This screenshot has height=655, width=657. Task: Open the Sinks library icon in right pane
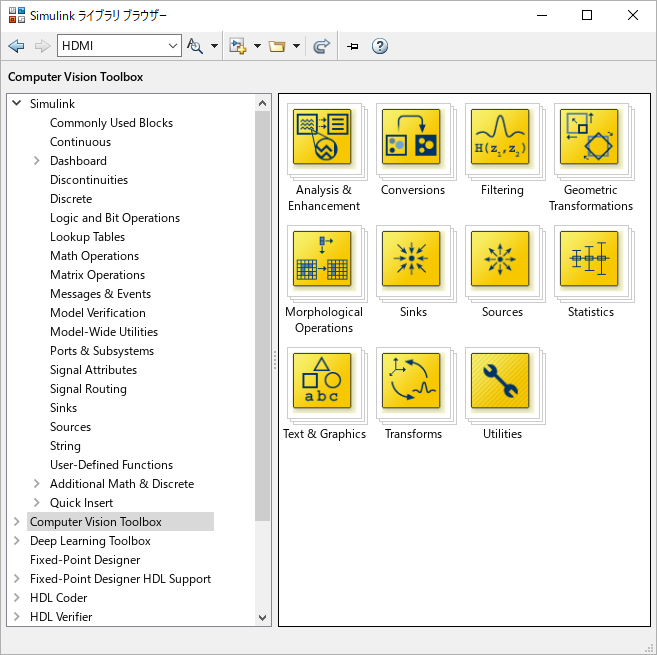pyautogui.click(x=411, y=259)
